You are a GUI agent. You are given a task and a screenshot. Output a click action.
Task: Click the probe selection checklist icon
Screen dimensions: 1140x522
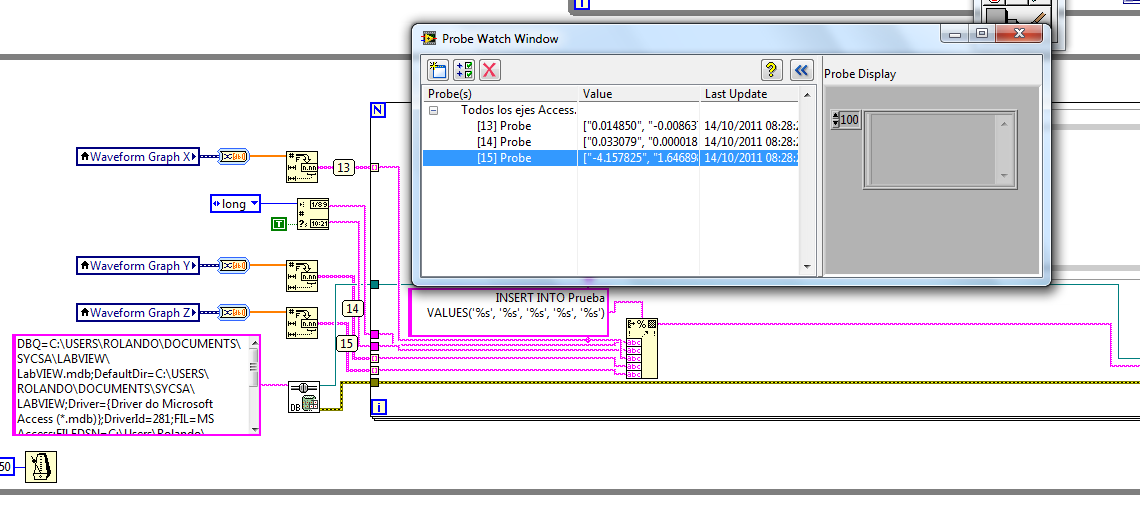click(x=463, y=69)
